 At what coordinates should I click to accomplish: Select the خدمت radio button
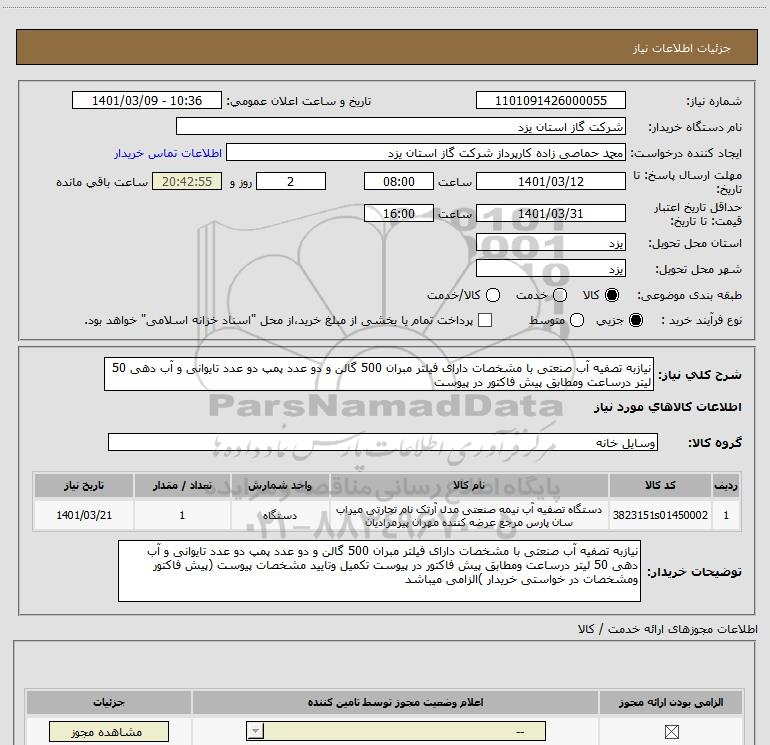coord(560,295)
